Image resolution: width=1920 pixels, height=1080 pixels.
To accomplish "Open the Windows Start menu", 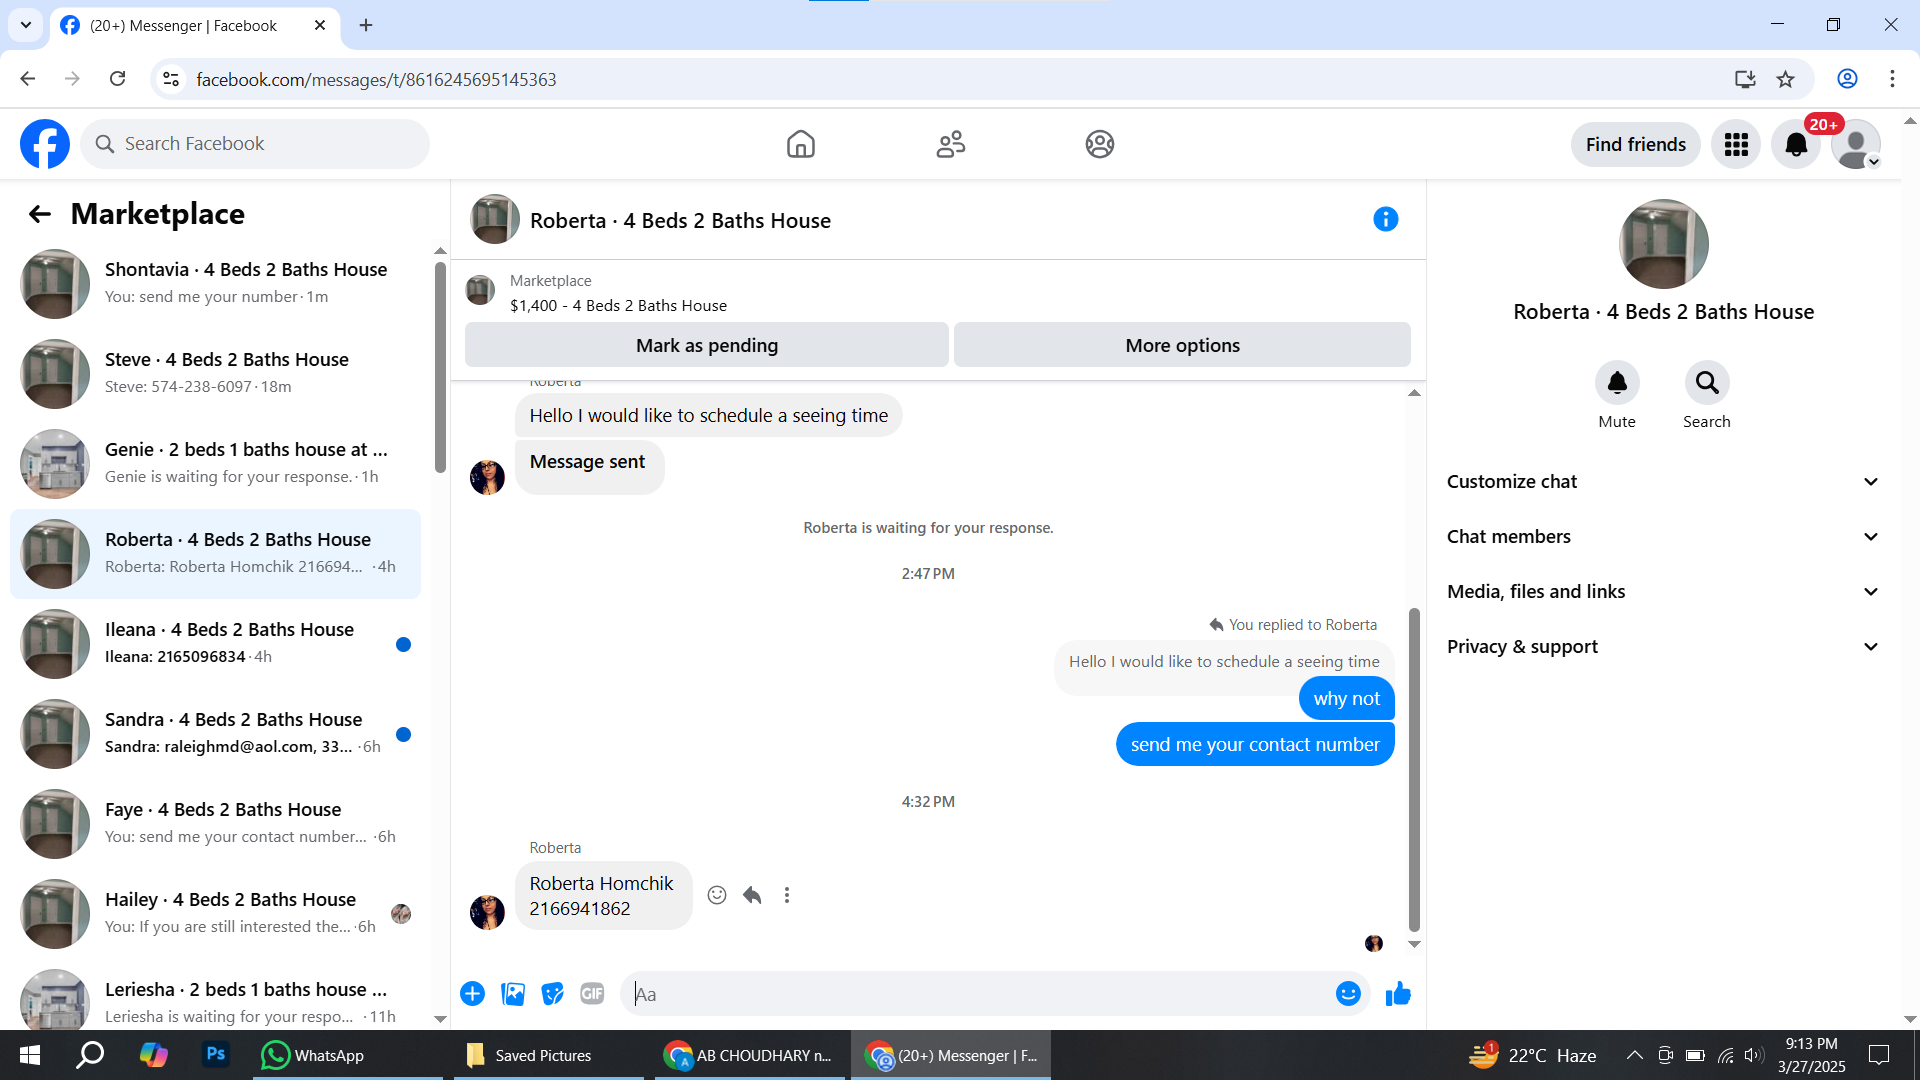I will (x=30, y=1055).
